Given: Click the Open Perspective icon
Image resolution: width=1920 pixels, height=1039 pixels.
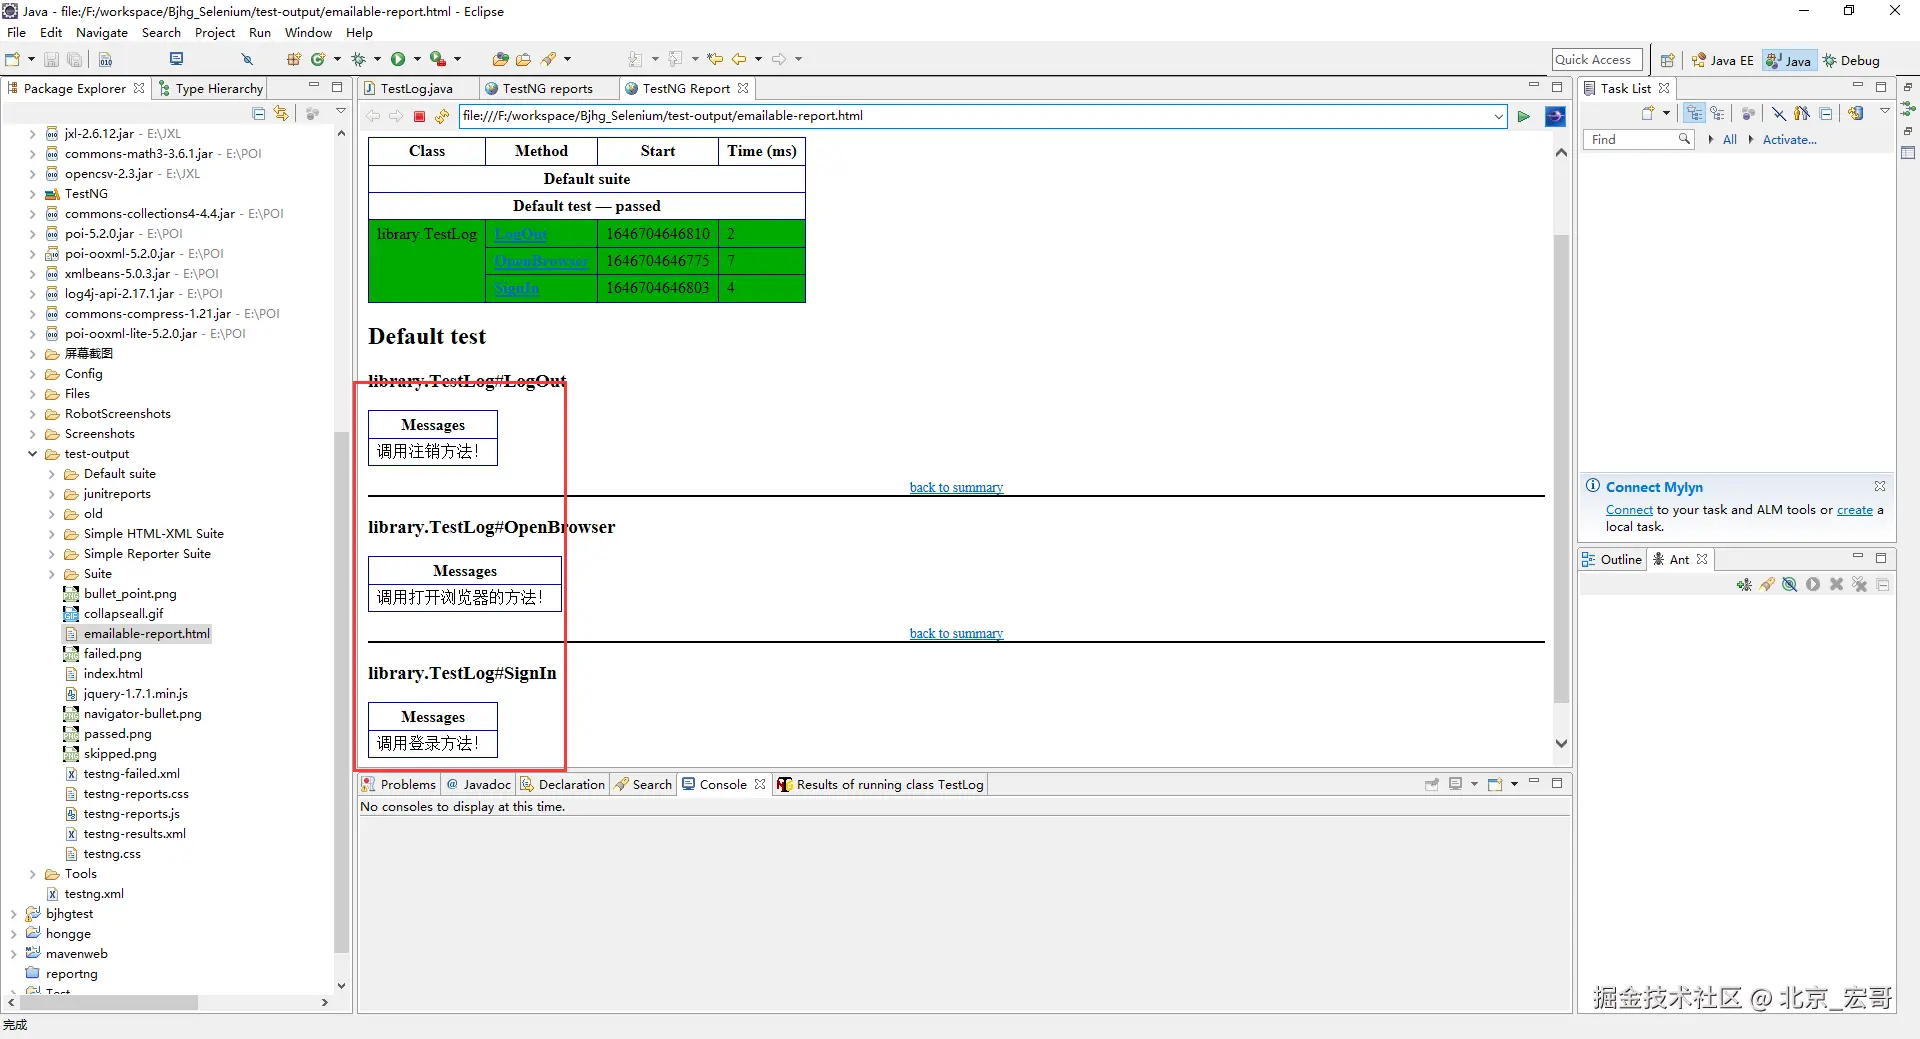Looking at the screenshot, I should [1667, 60].
